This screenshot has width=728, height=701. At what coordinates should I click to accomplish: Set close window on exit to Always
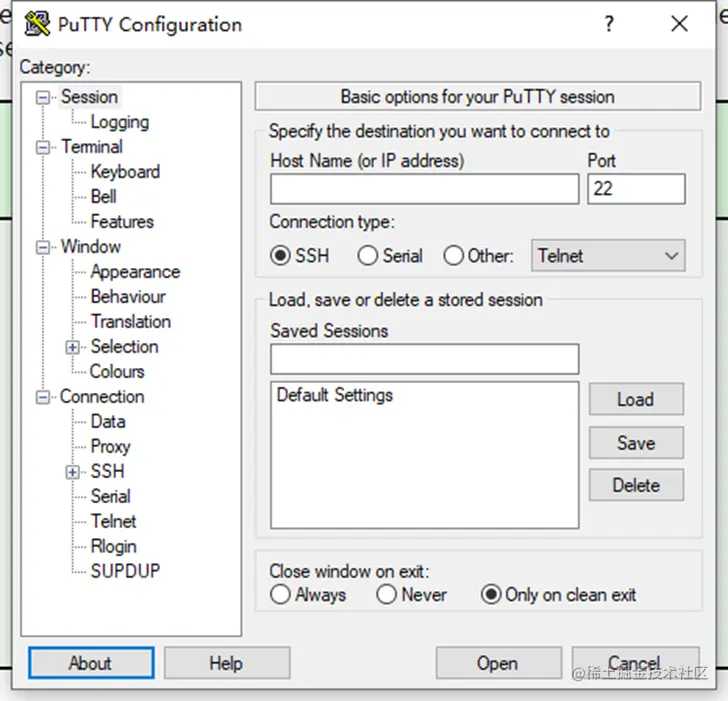(x=280, y=595)
